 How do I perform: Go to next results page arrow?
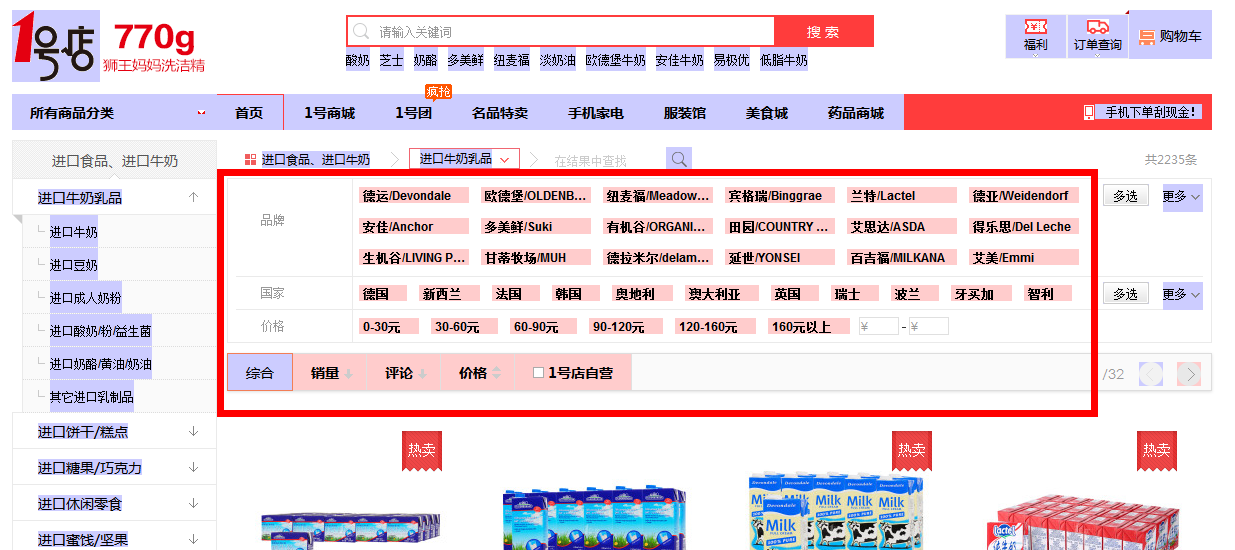[1188, 374]
